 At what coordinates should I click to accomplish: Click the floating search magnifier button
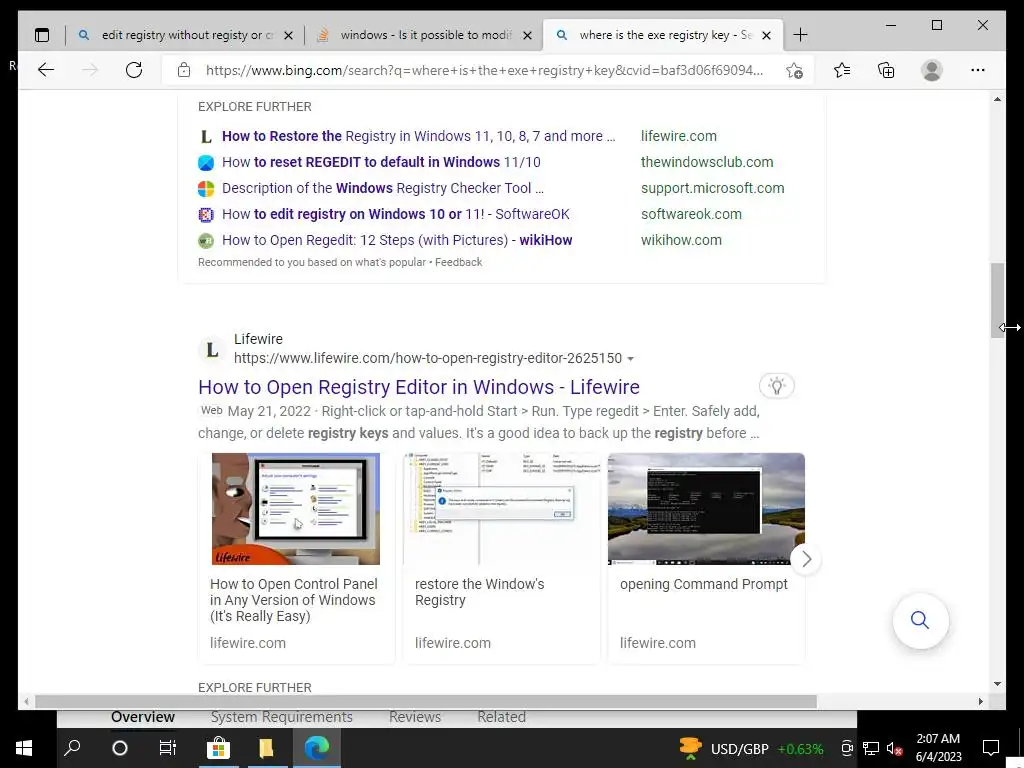click(x=920, y=620)
